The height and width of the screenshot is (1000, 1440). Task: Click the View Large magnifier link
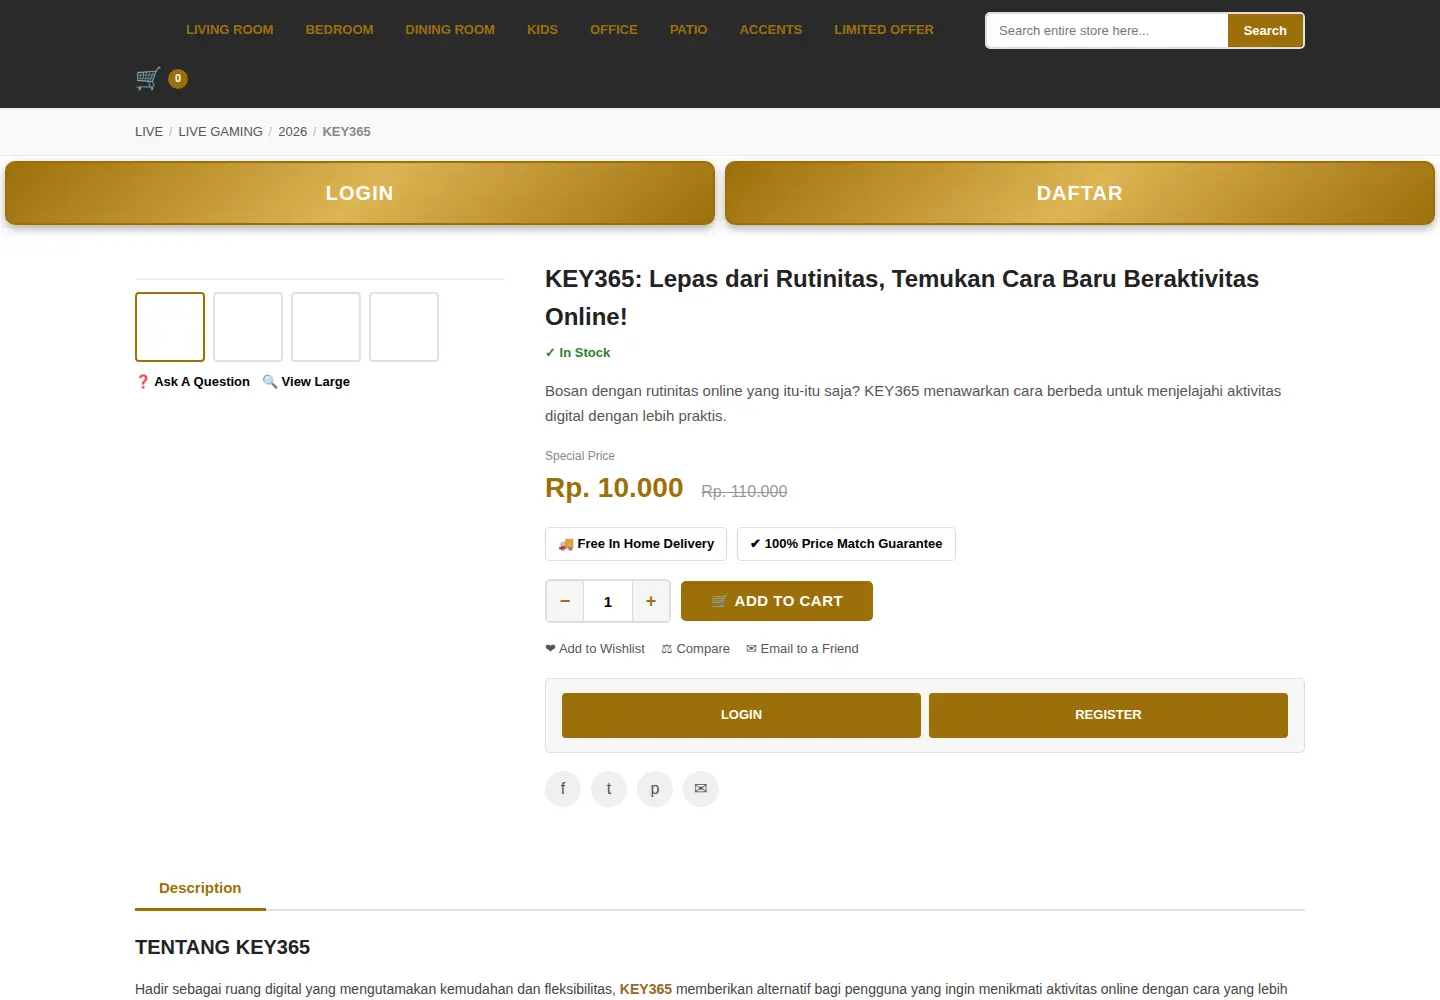tap(306, 381)
